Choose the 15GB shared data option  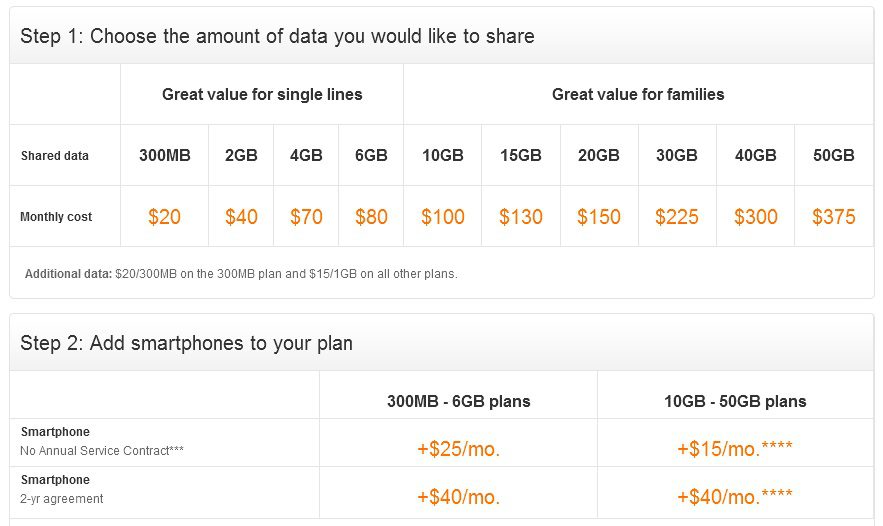point(521,155)
